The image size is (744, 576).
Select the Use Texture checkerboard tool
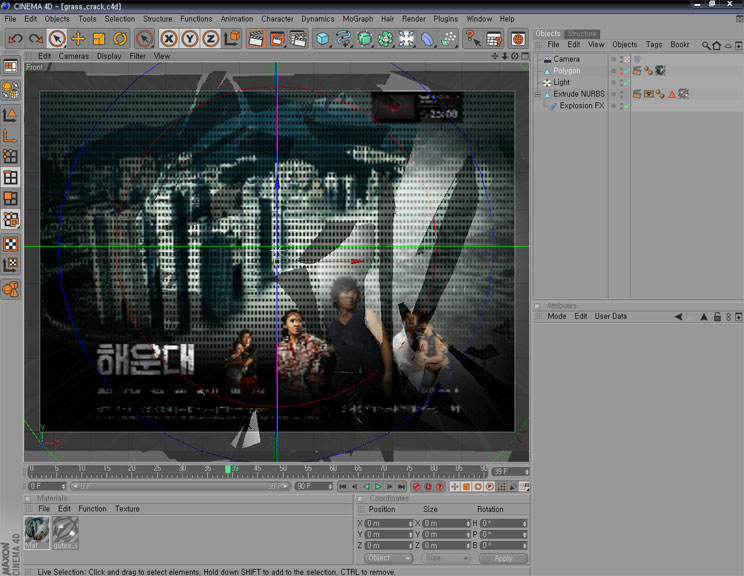[10, 244]
